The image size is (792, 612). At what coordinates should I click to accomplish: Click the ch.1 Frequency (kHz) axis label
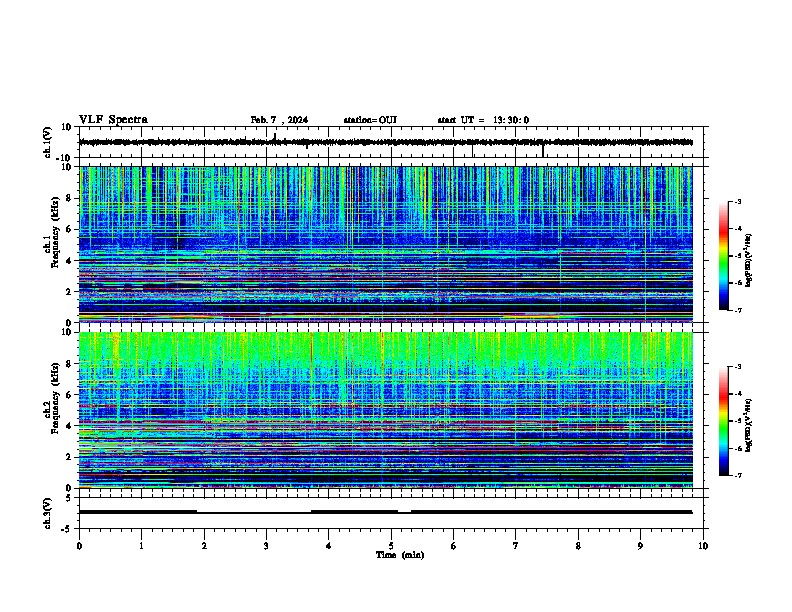52,233
